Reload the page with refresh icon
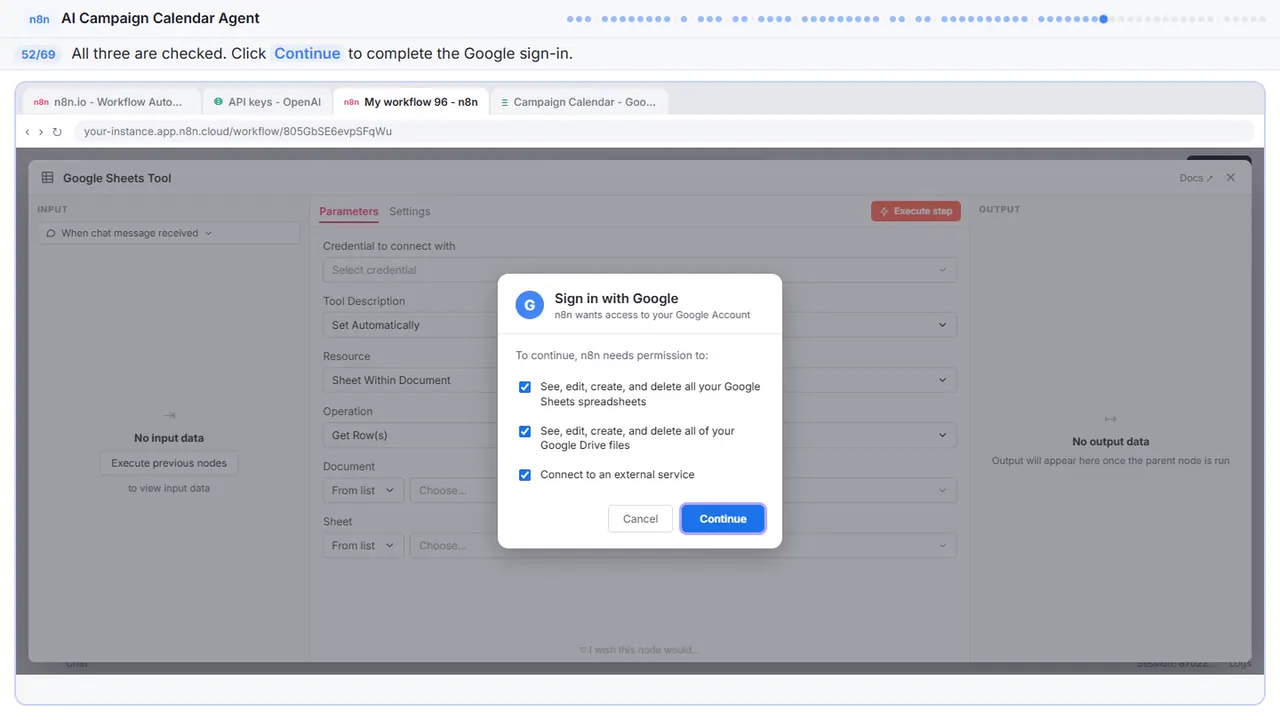This screenshot has width=1280, height=720. tap(57, 132)
